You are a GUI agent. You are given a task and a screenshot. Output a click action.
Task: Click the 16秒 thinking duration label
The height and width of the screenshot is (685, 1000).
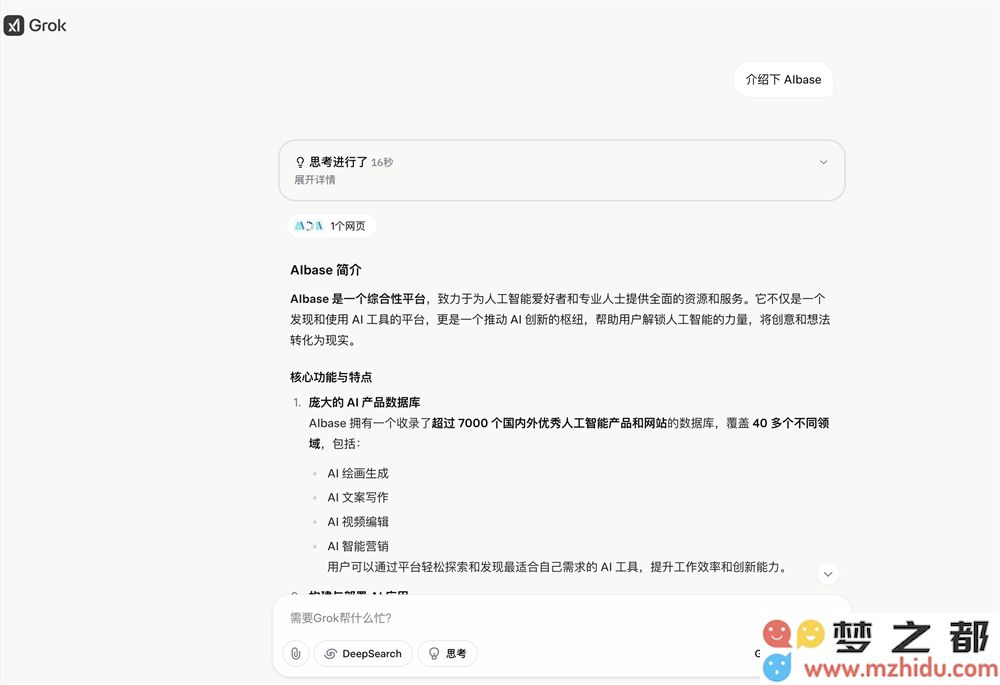[382, 163]
